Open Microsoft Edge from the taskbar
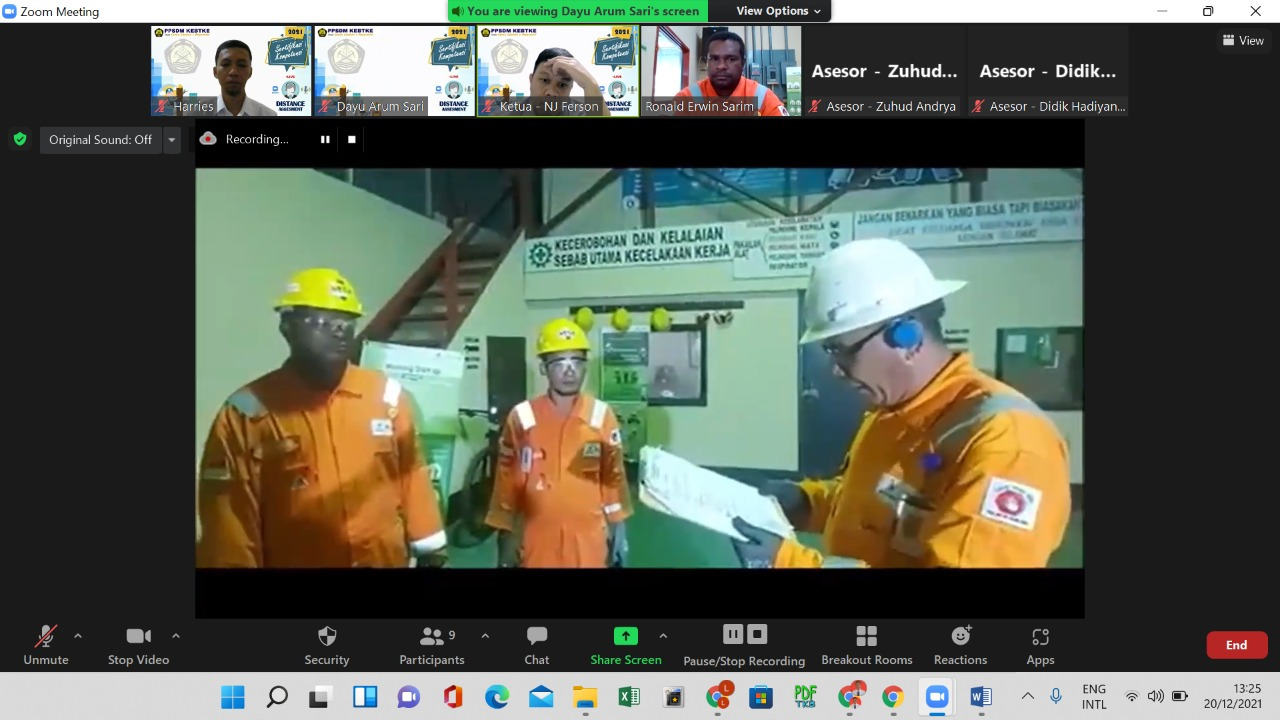 [x=497, y=697]
